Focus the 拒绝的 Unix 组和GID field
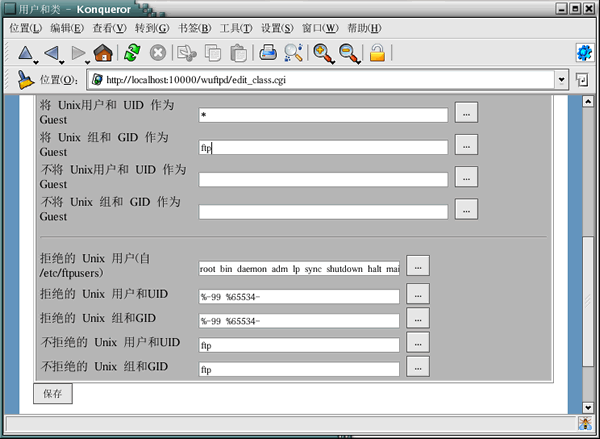This screenshot has height=439, width=600. (x=299, y=321)
